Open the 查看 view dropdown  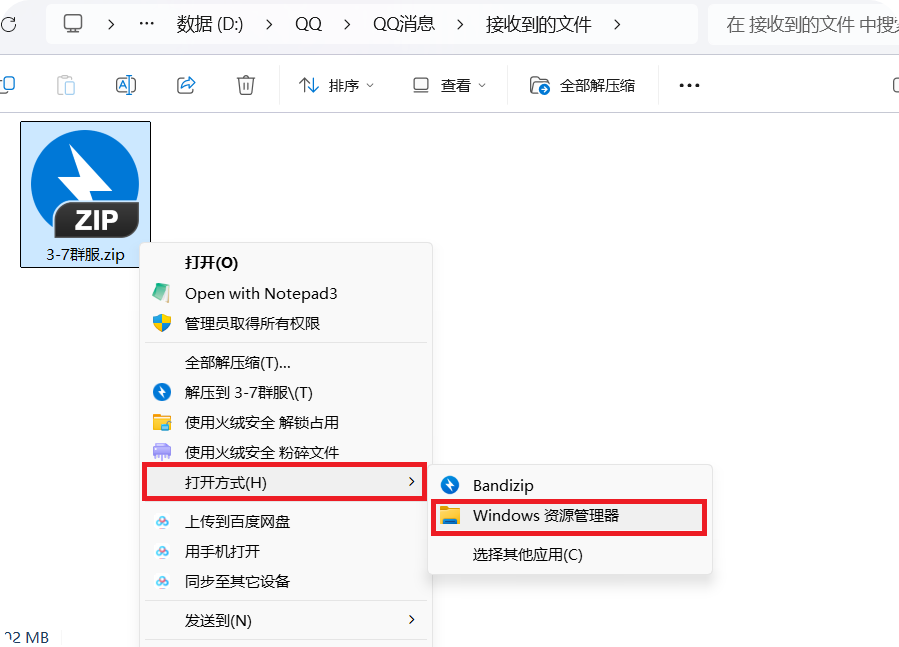coord(449,85)
